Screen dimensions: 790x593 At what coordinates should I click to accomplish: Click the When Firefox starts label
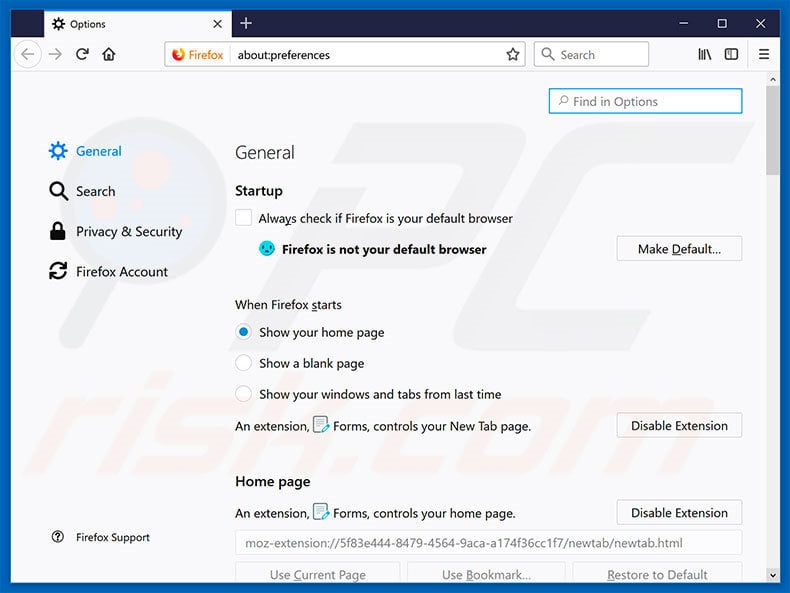(x=288, y=304)
